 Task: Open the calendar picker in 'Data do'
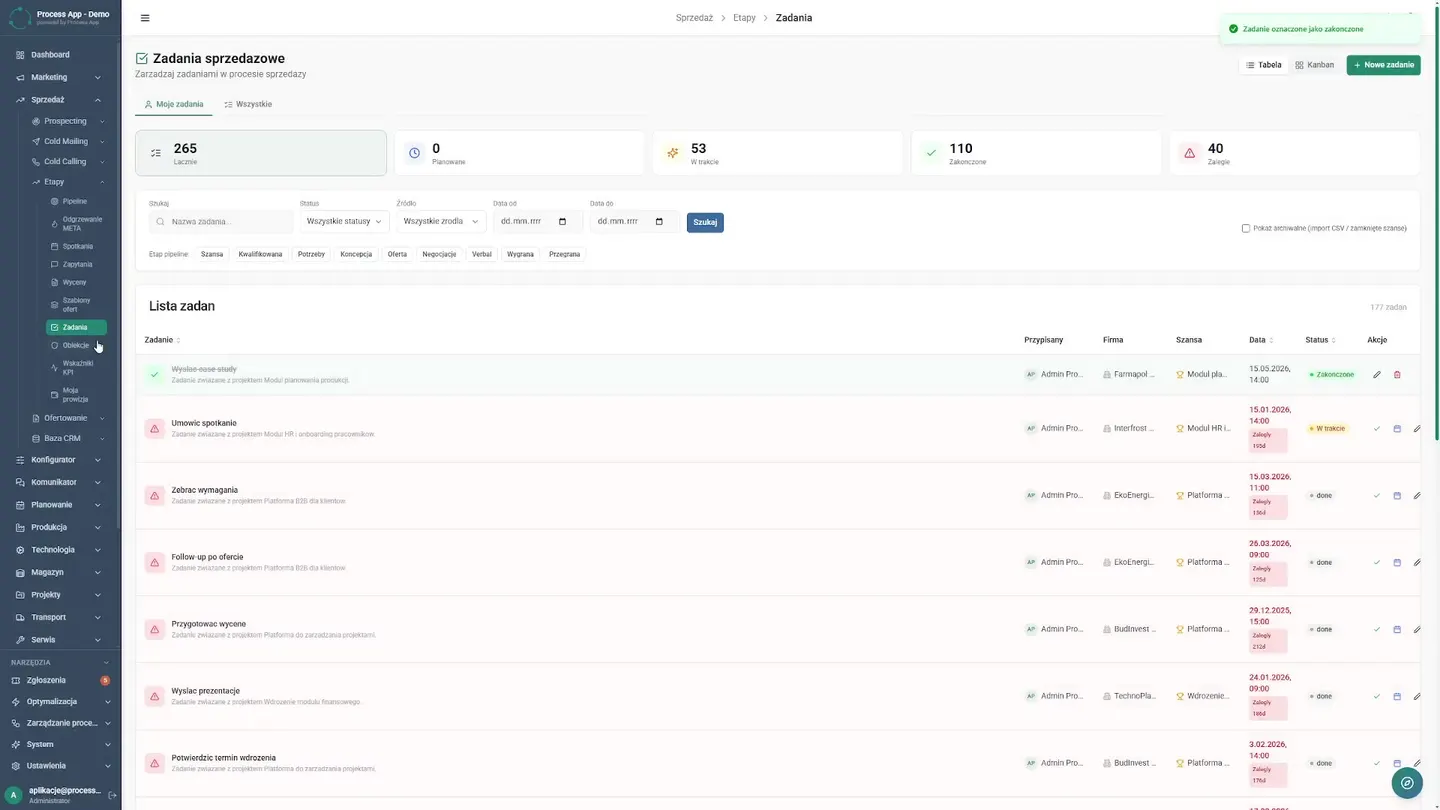659,222
